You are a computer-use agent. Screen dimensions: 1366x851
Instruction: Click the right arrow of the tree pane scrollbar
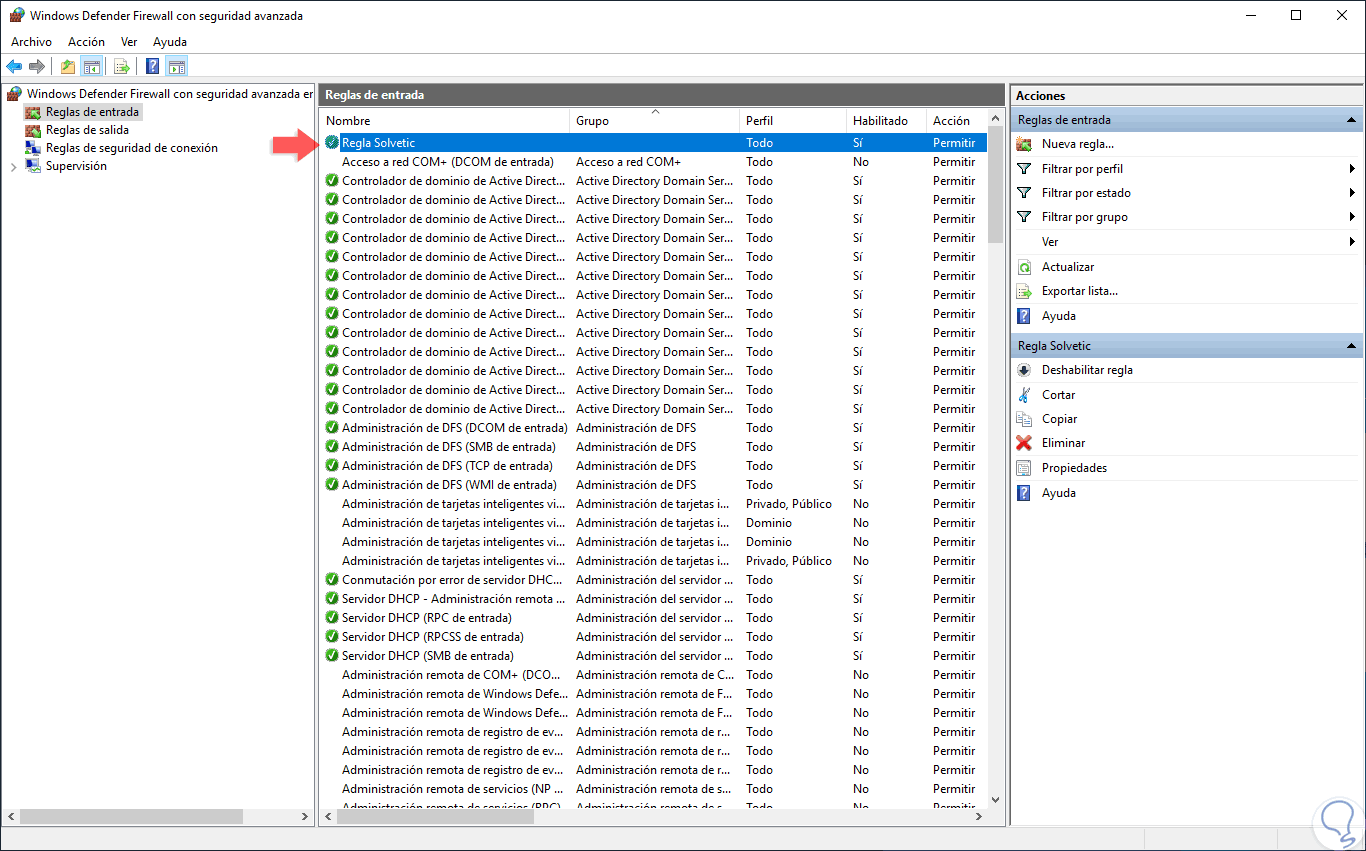[305, 817]
